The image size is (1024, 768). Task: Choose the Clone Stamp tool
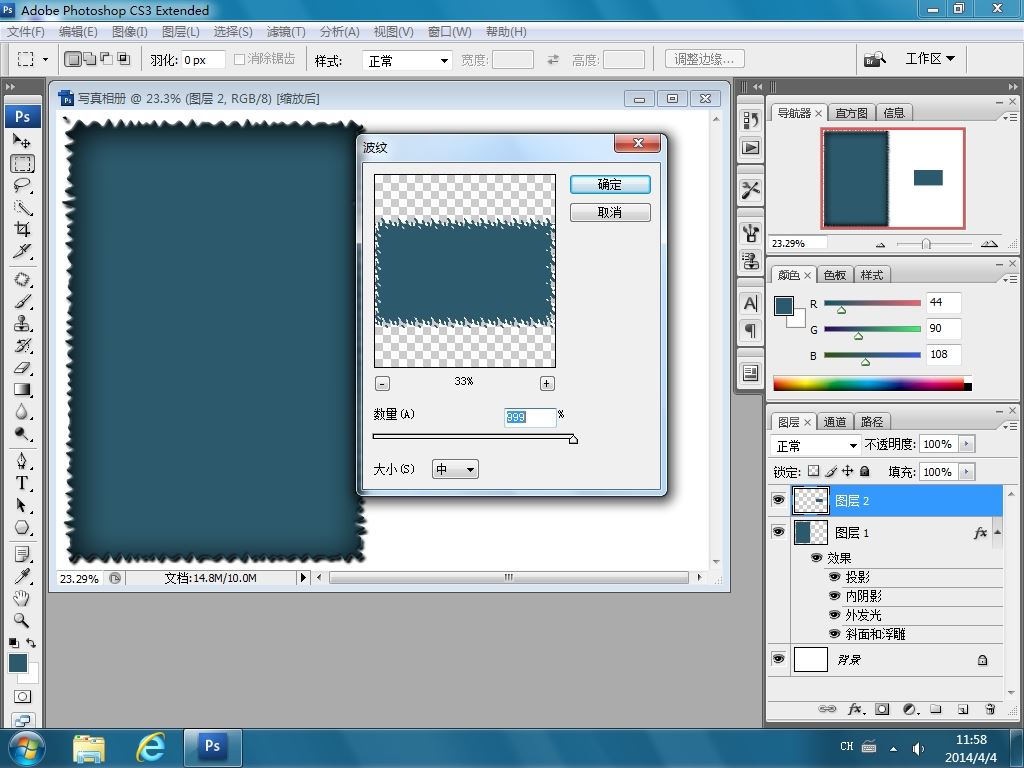(x=22, y=324)
